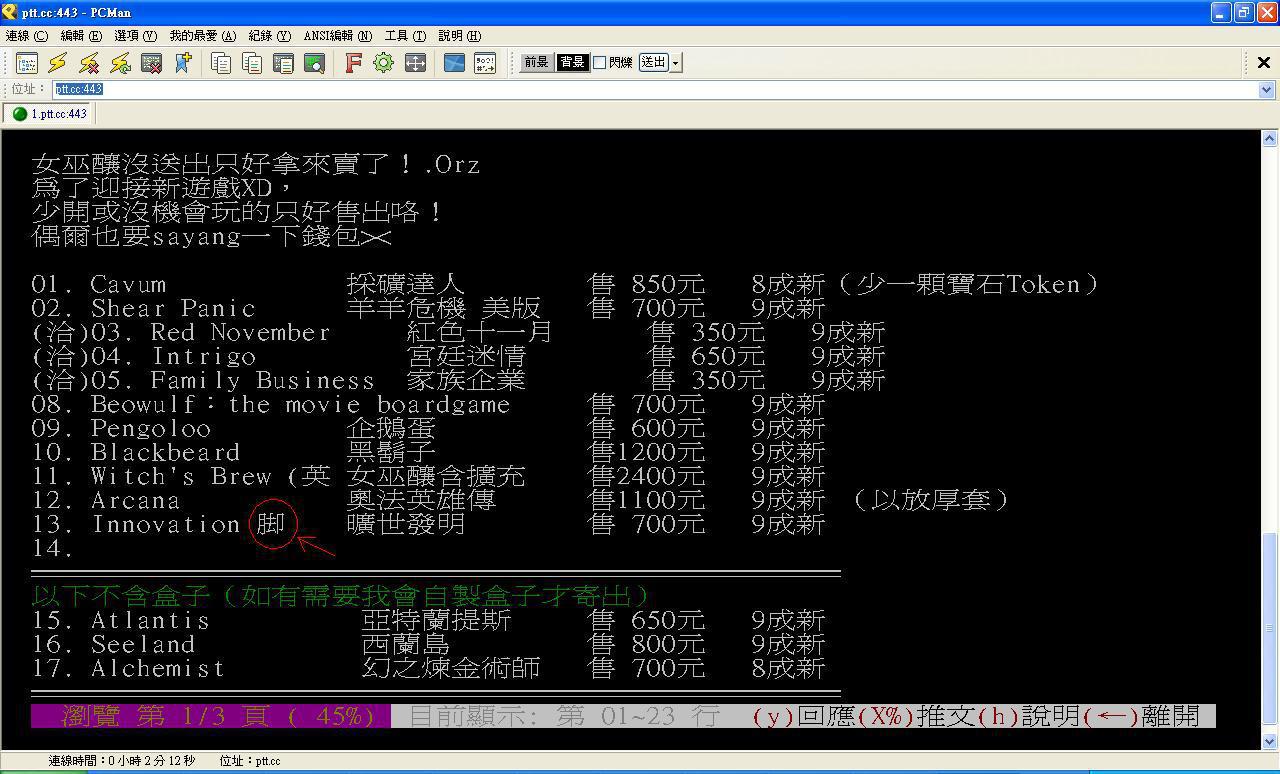Click the yellow lightning connect icon
The width and height of the screenshot is (1280, 774).
pyautogui.click(x=58, y=63)
